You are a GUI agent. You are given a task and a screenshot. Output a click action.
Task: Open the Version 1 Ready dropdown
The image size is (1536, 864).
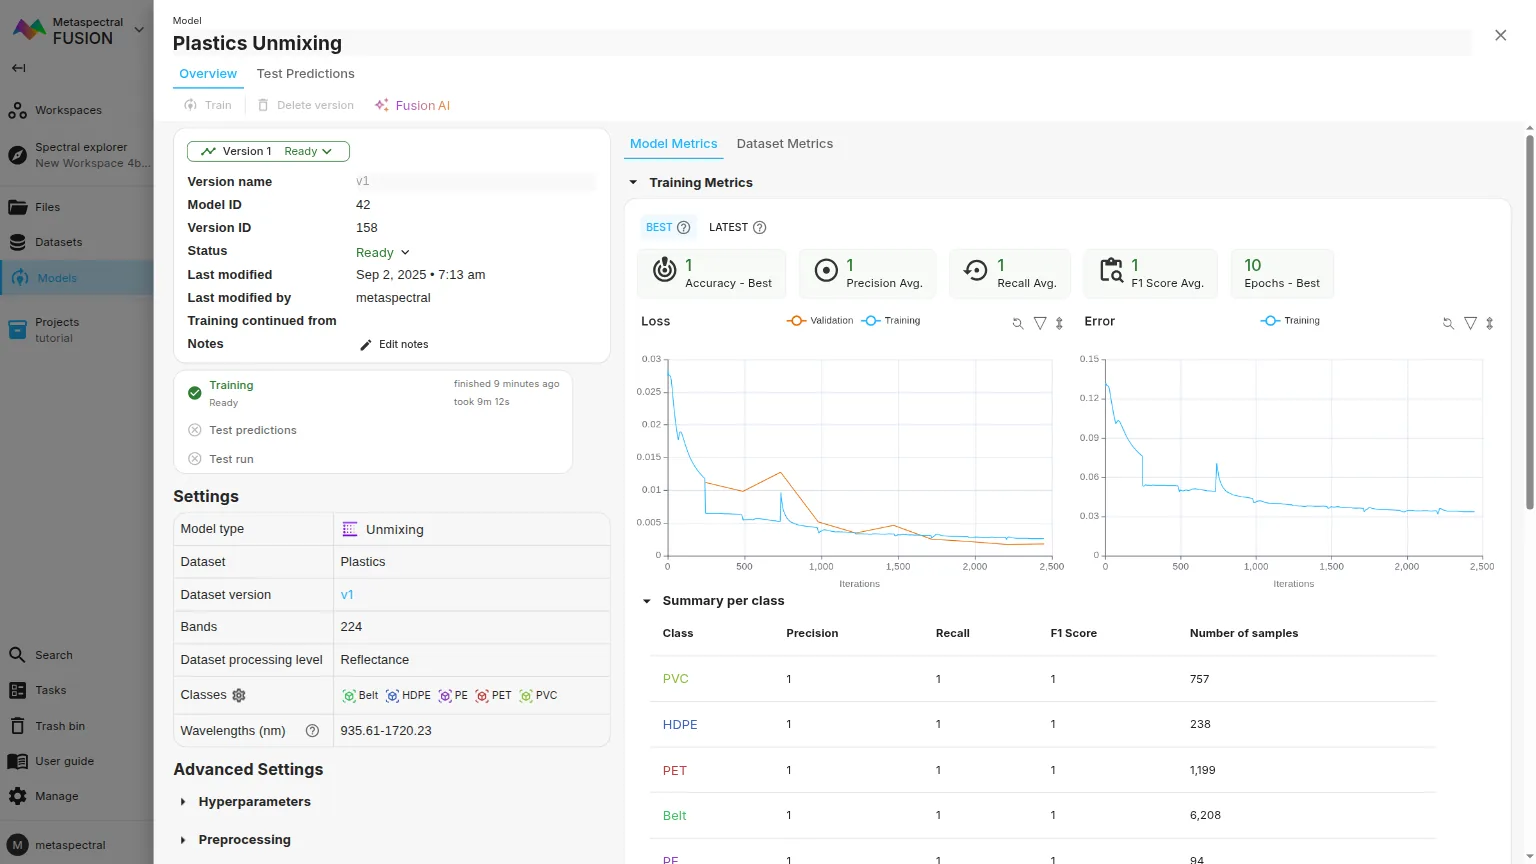tap(268, 152)
